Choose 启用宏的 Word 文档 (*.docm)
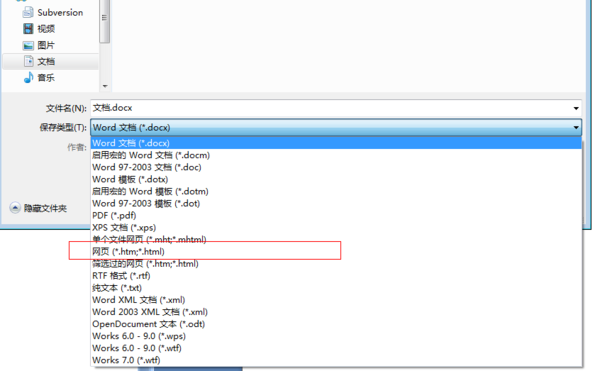The height and width of the screenshot is (371, 600). pyautogui.click(x=336, y=155)
